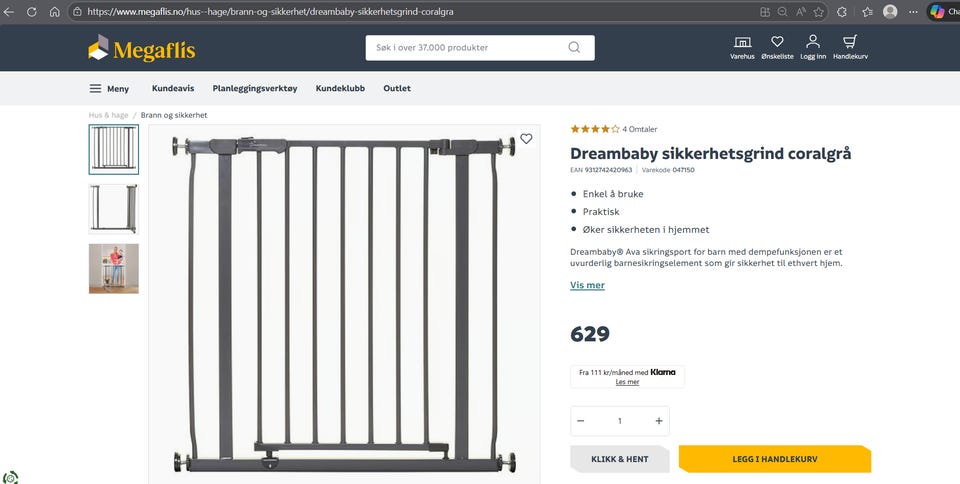This screenshot has height=484, width=960.
Task: Click the Logg inn user icon
Action: (x=813, y=46)
